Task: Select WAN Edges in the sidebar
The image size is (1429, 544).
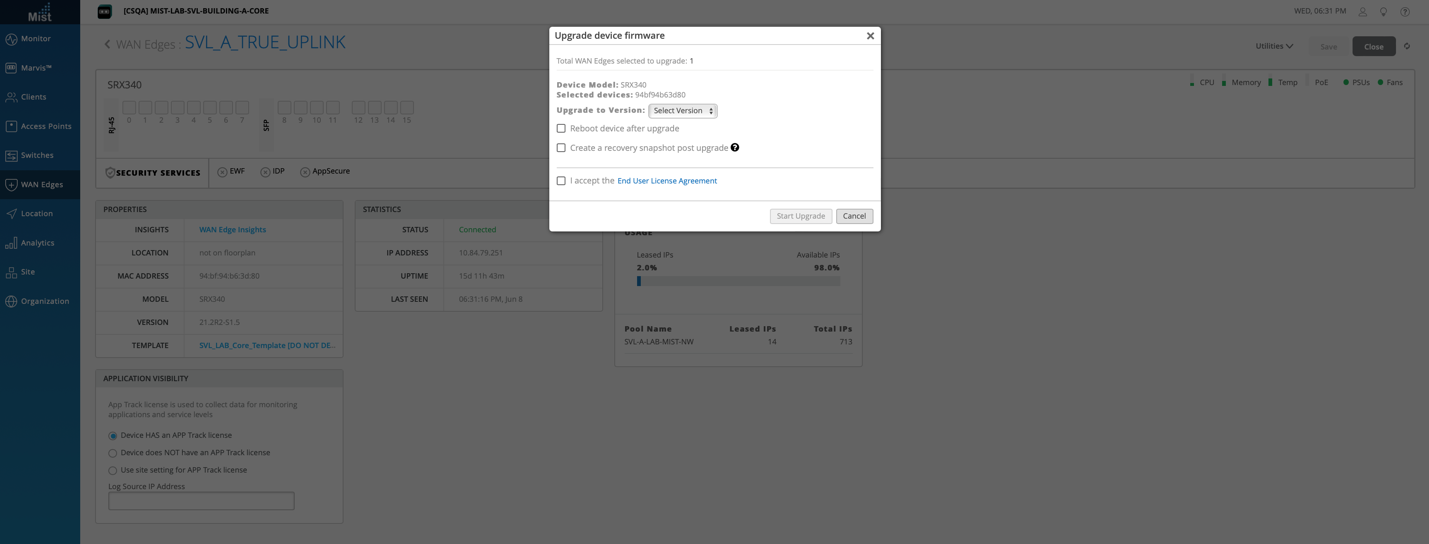Action: pos(40,184)
